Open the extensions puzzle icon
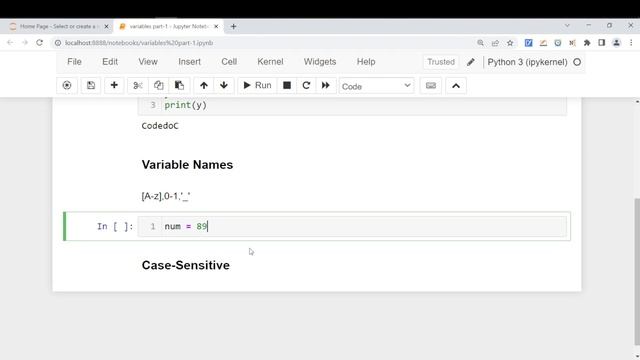The height and width of the screenshot is (360, 640). click(587, 43)
